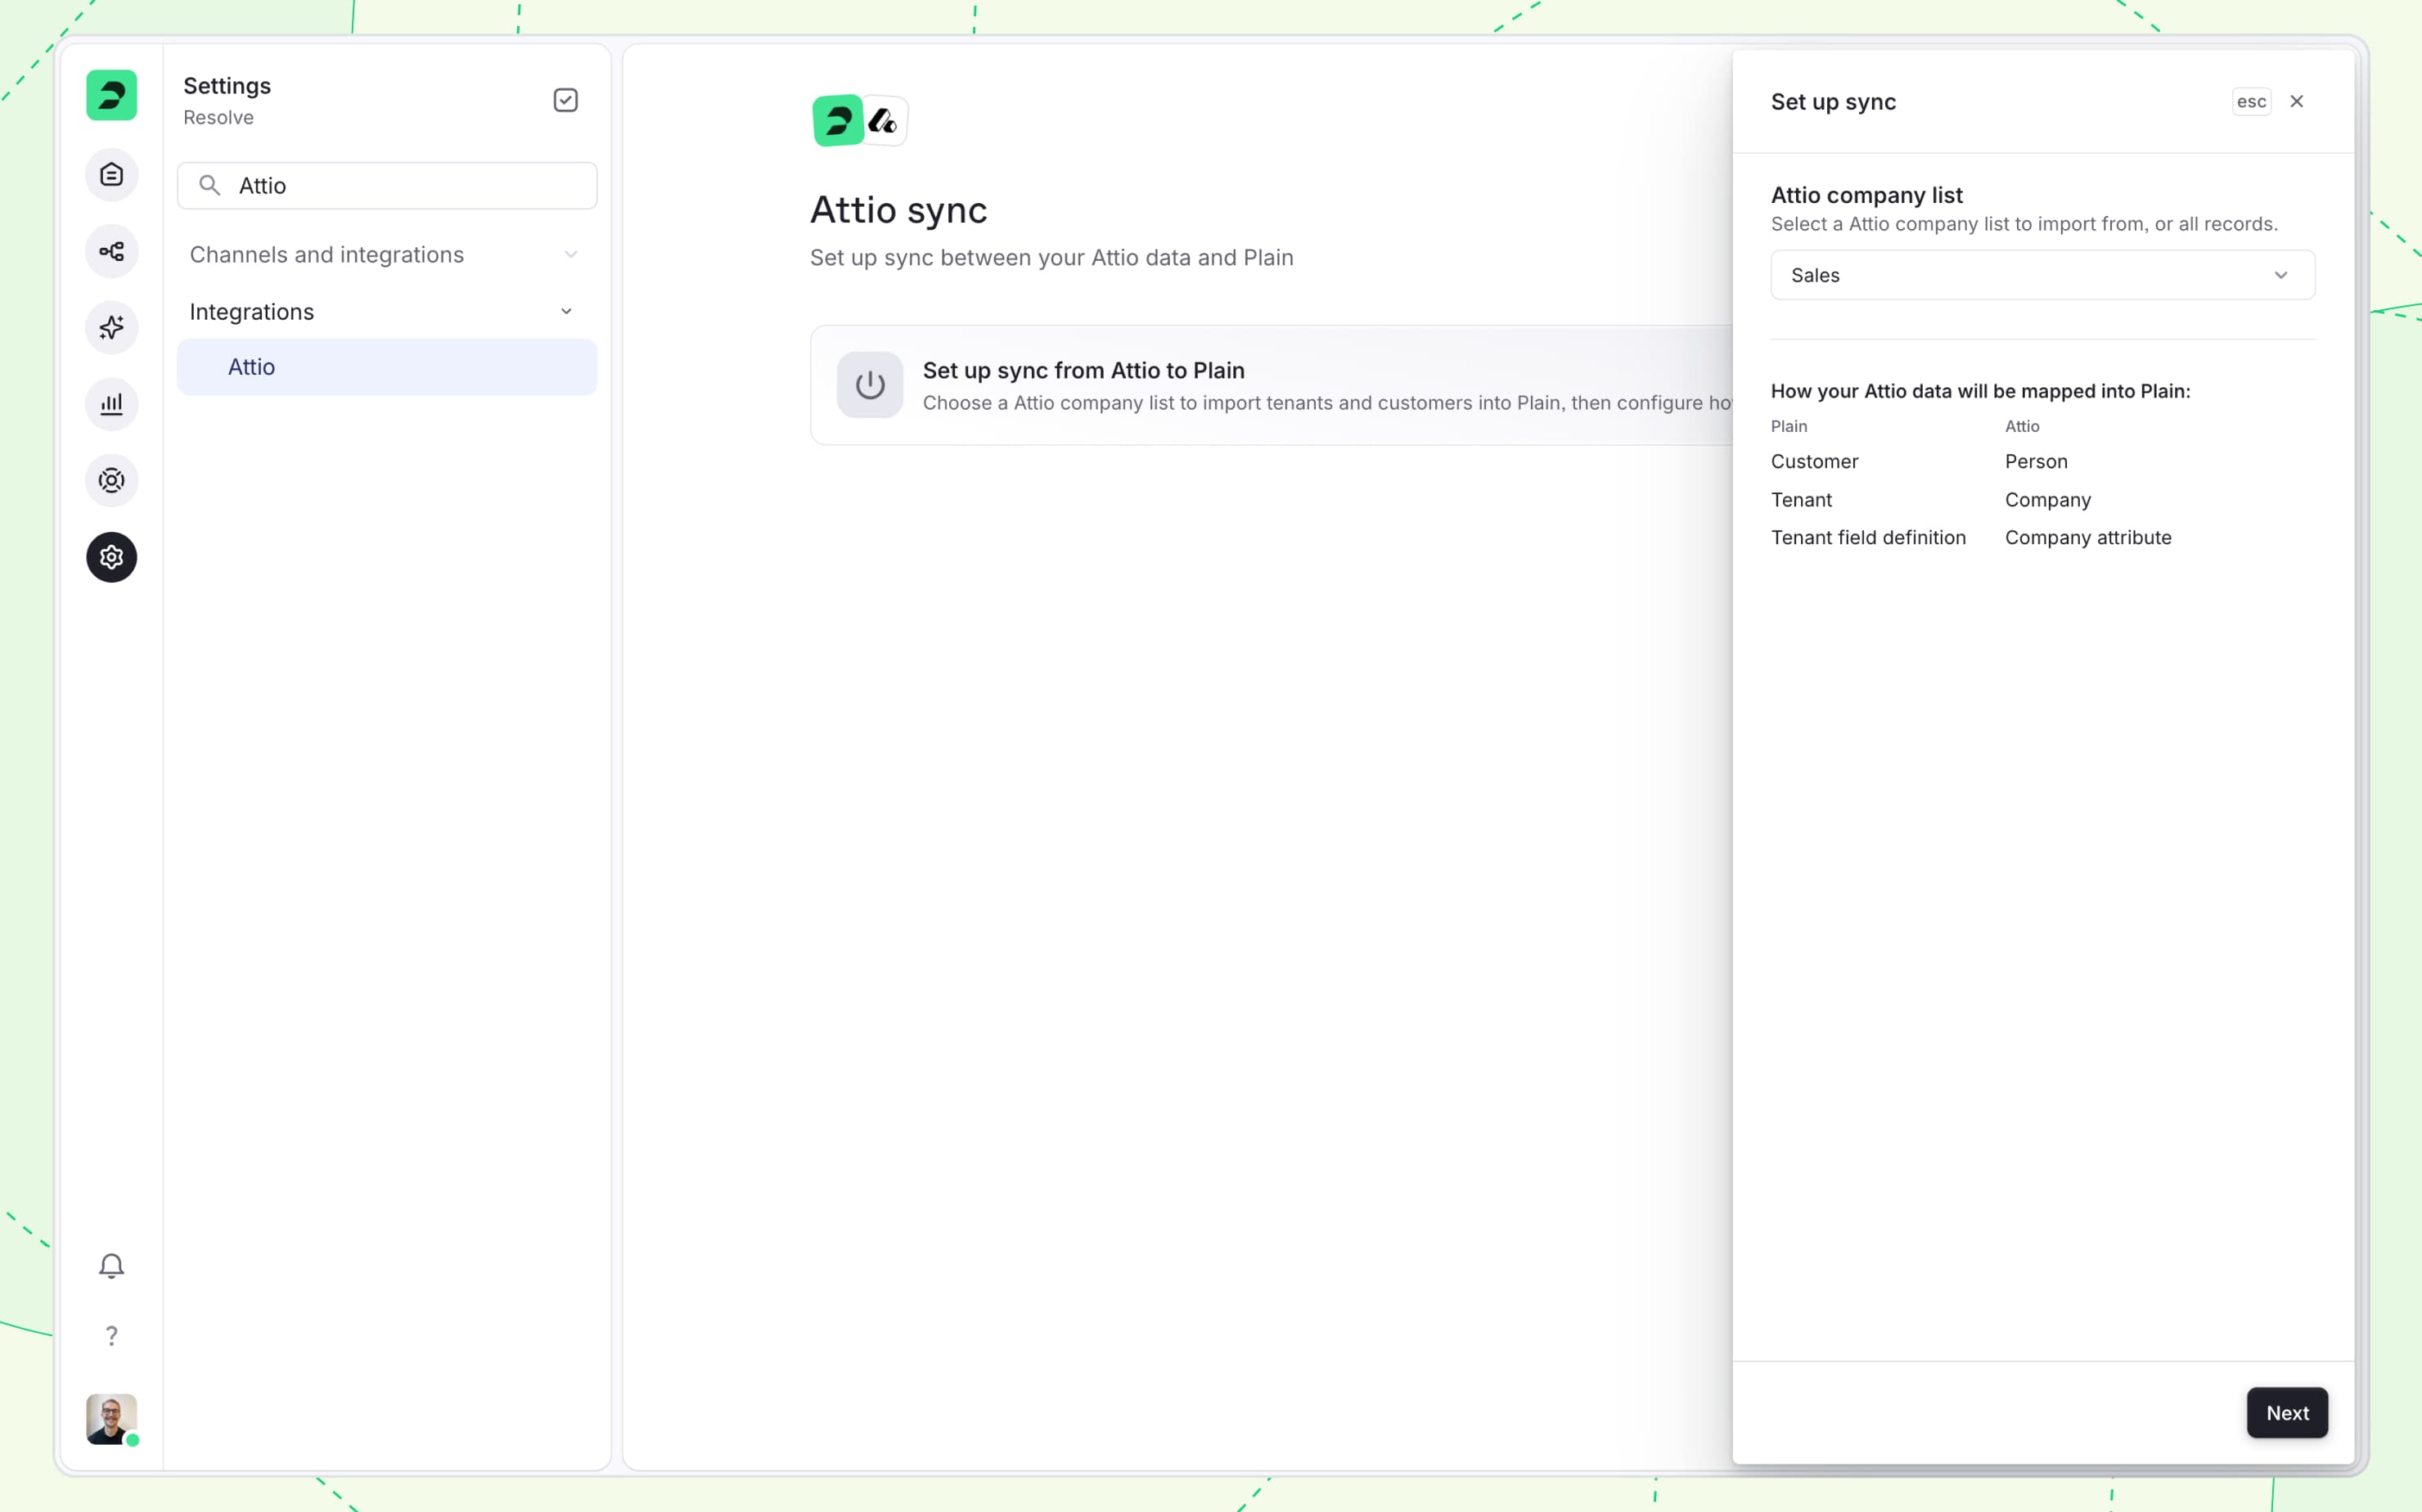
Task: Open the bar chart insights icon
Action: click(111, 404)
